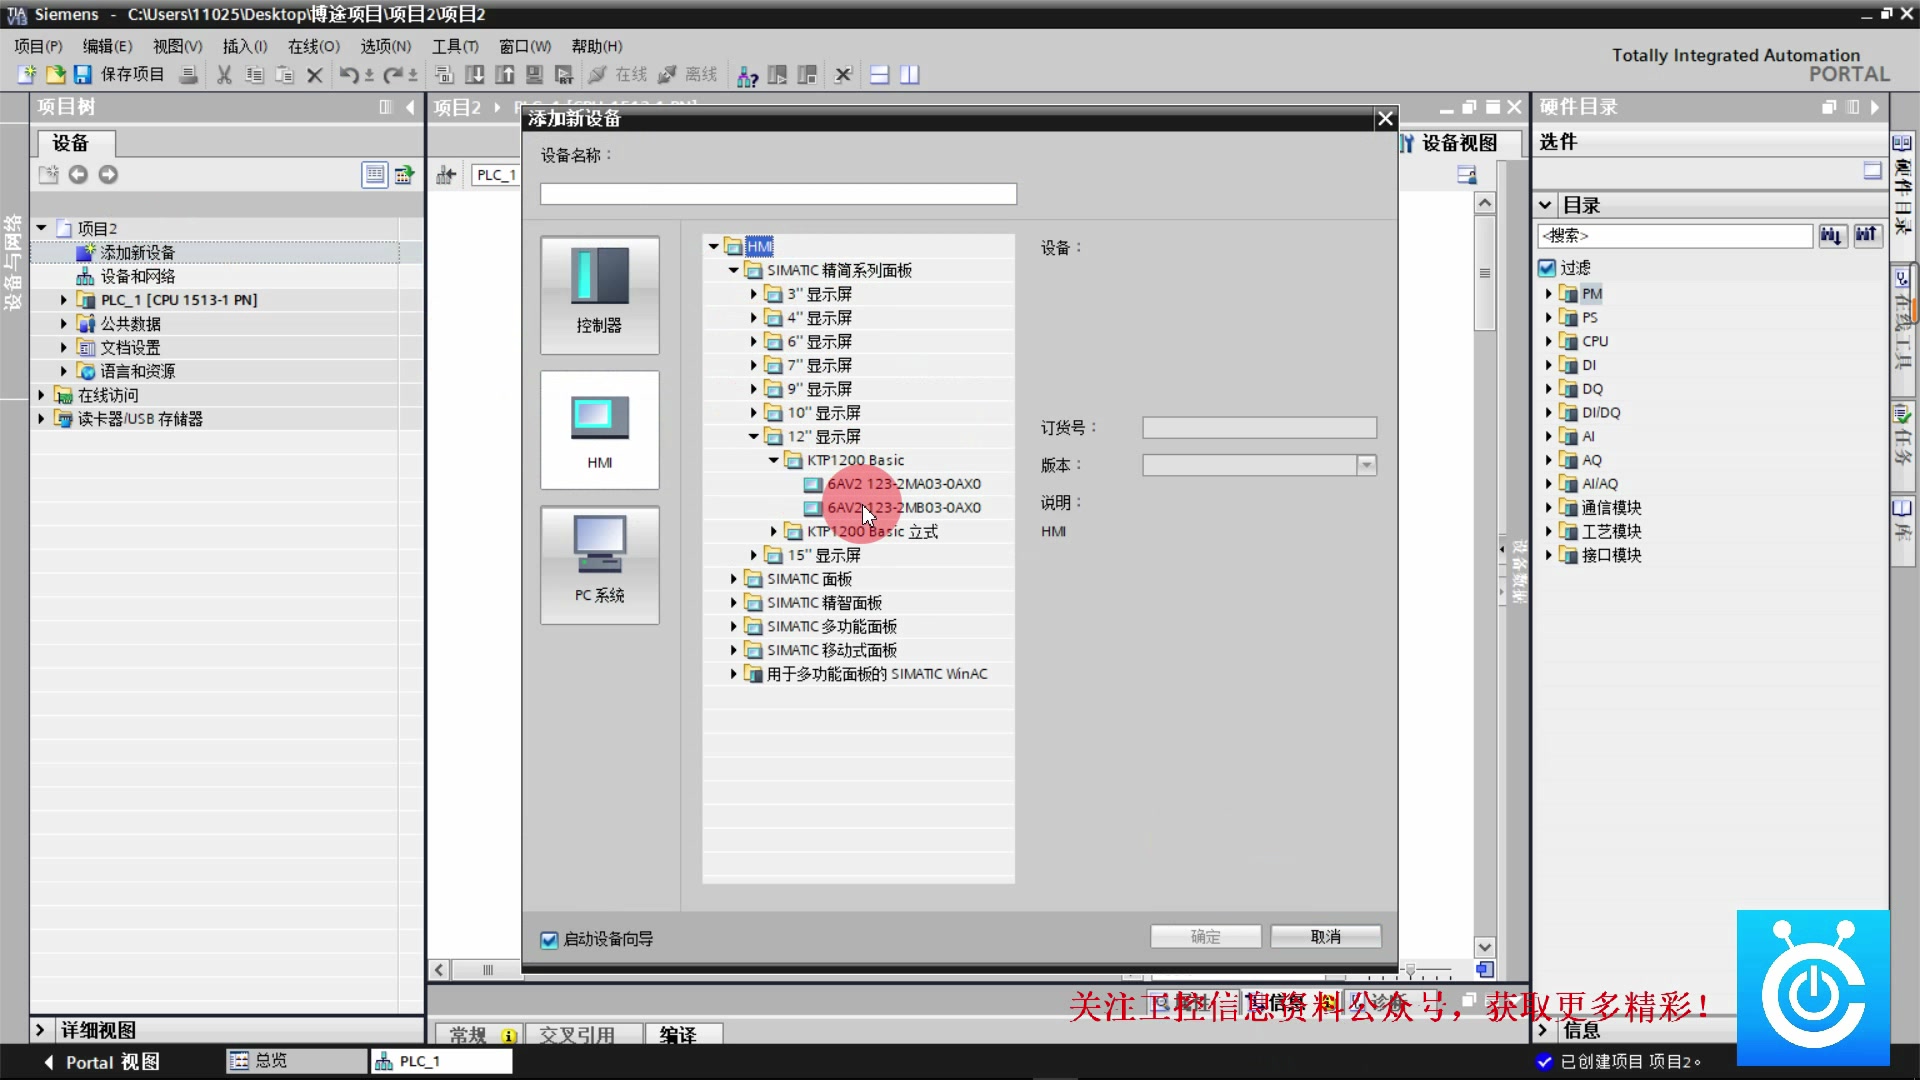Click the Redo arrow icon
1920x1080 pixels.
[x=393, y=75]
